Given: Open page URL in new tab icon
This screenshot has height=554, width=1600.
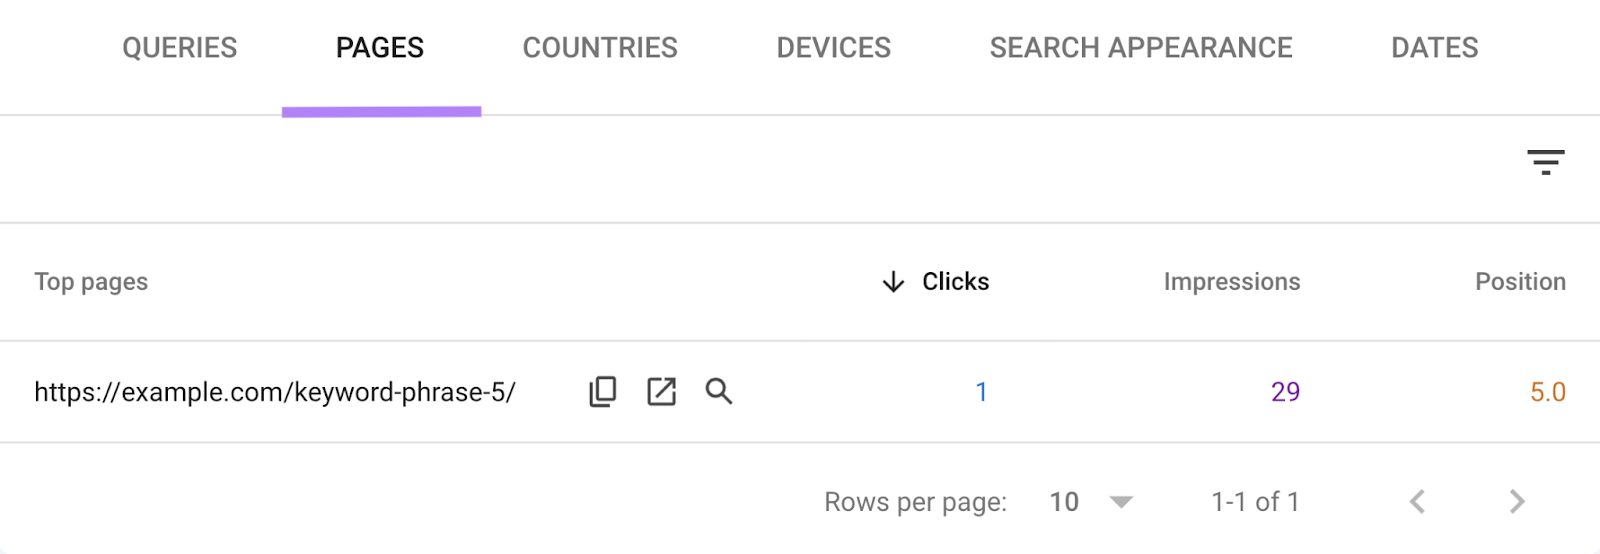Looking at the screenshot, I should (x=661, y=391).
